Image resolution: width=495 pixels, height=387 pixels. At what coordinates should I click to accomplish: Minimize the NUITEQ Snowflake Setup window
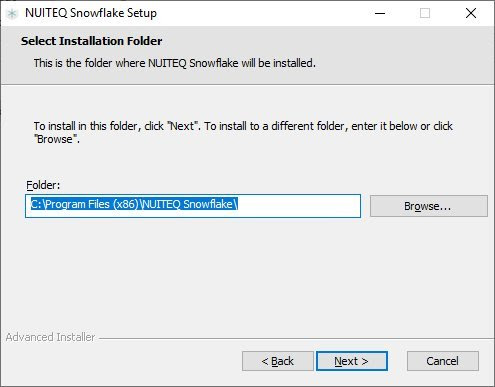coord(380,13)
